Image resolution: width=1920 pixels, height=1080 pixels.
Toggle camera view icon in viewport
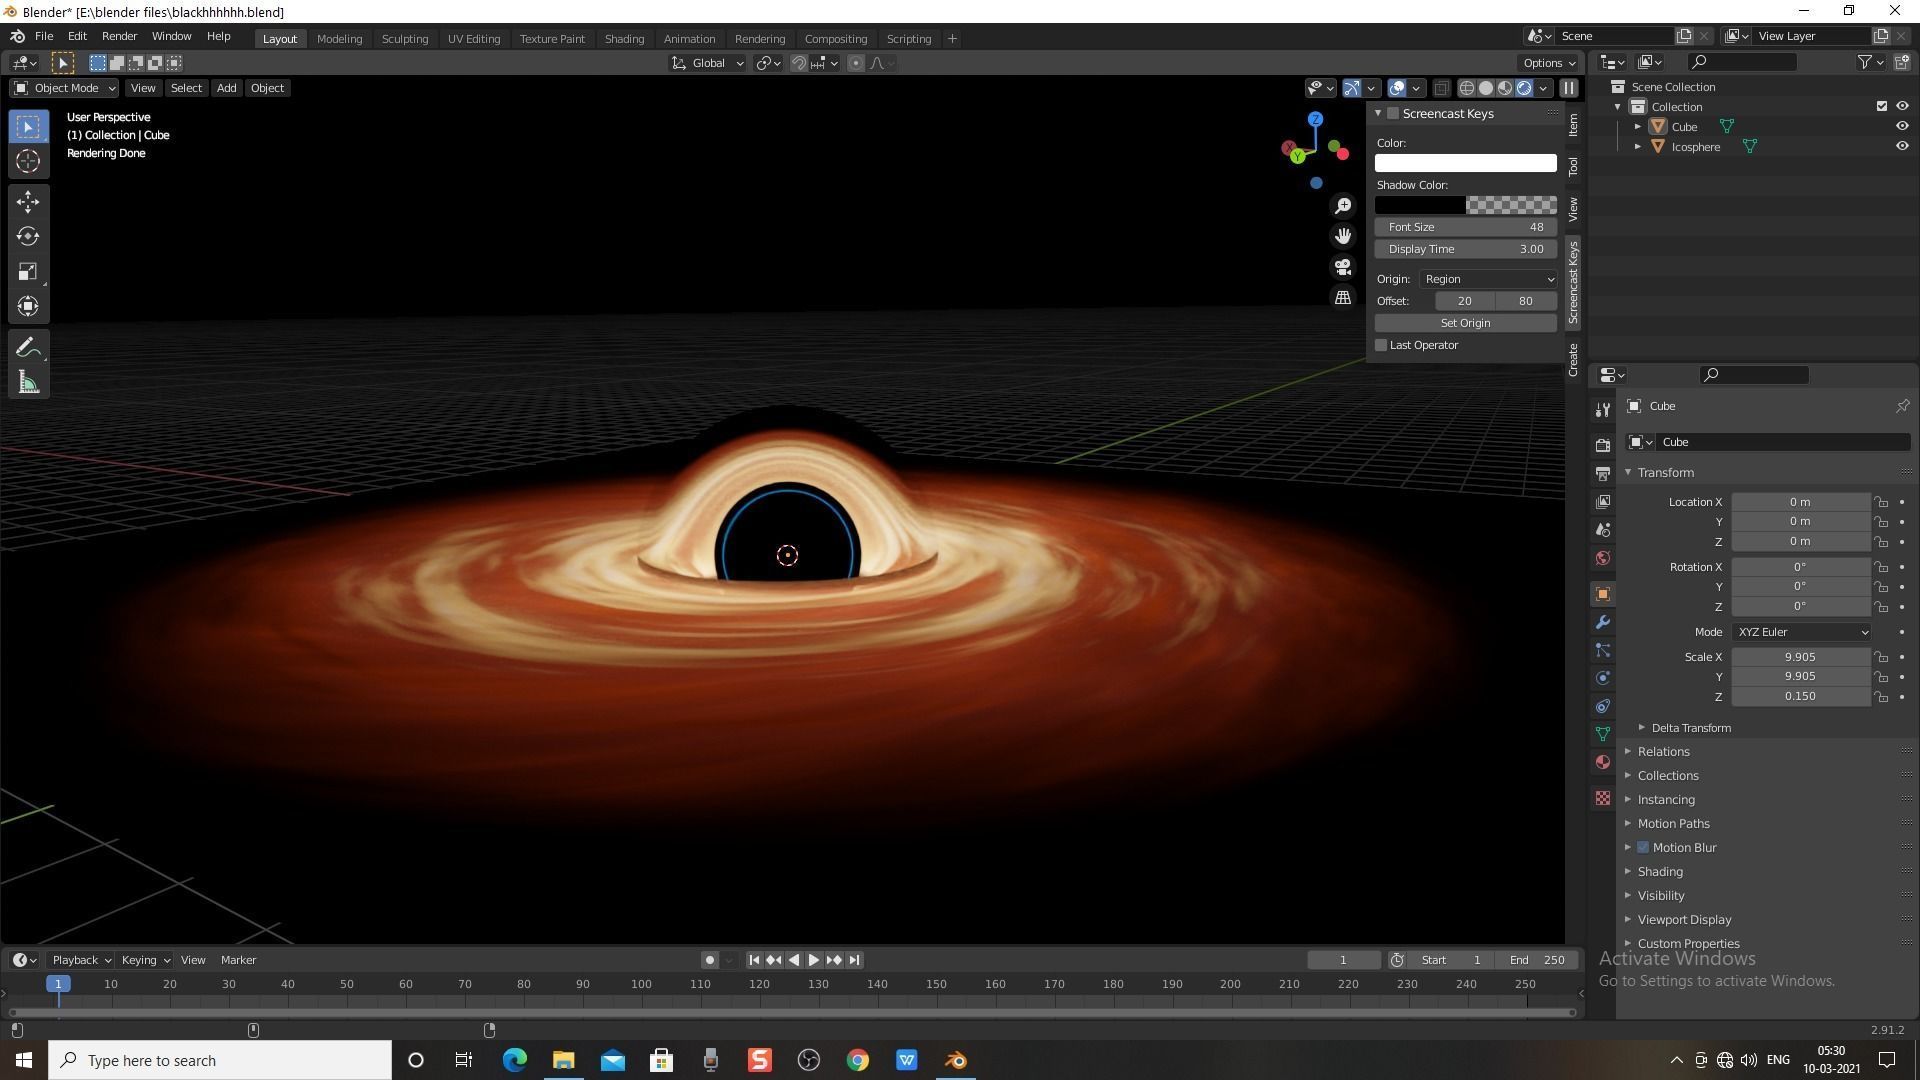1343,267
